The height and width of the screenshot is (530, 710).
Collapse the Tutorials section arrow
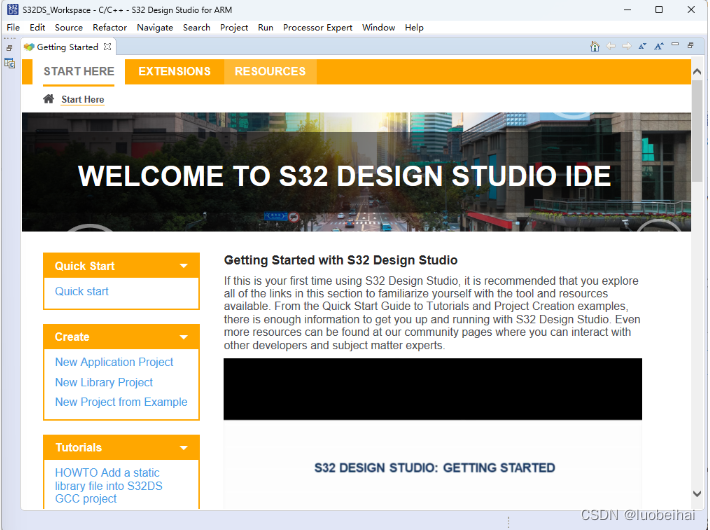[x=183, y=448]
